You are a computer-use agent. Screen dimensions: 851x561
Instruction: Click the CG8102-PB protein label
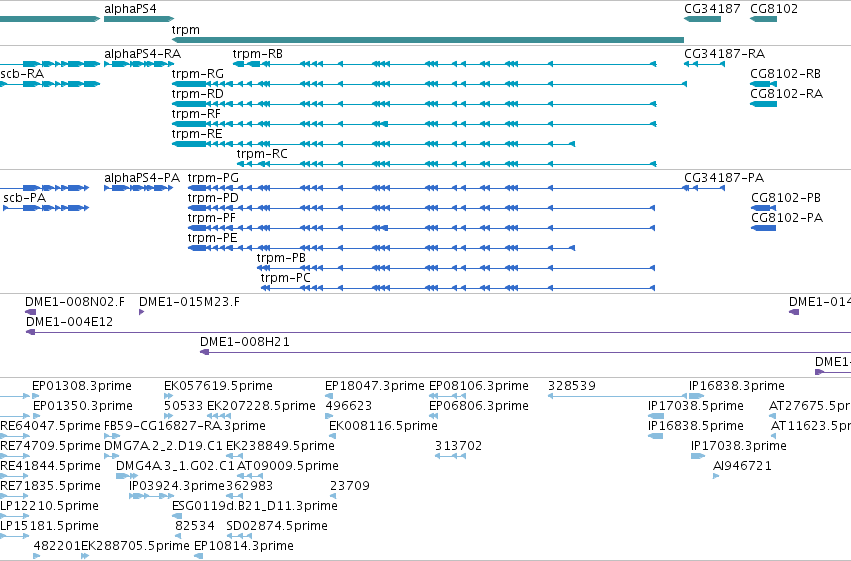coord(786,198)
